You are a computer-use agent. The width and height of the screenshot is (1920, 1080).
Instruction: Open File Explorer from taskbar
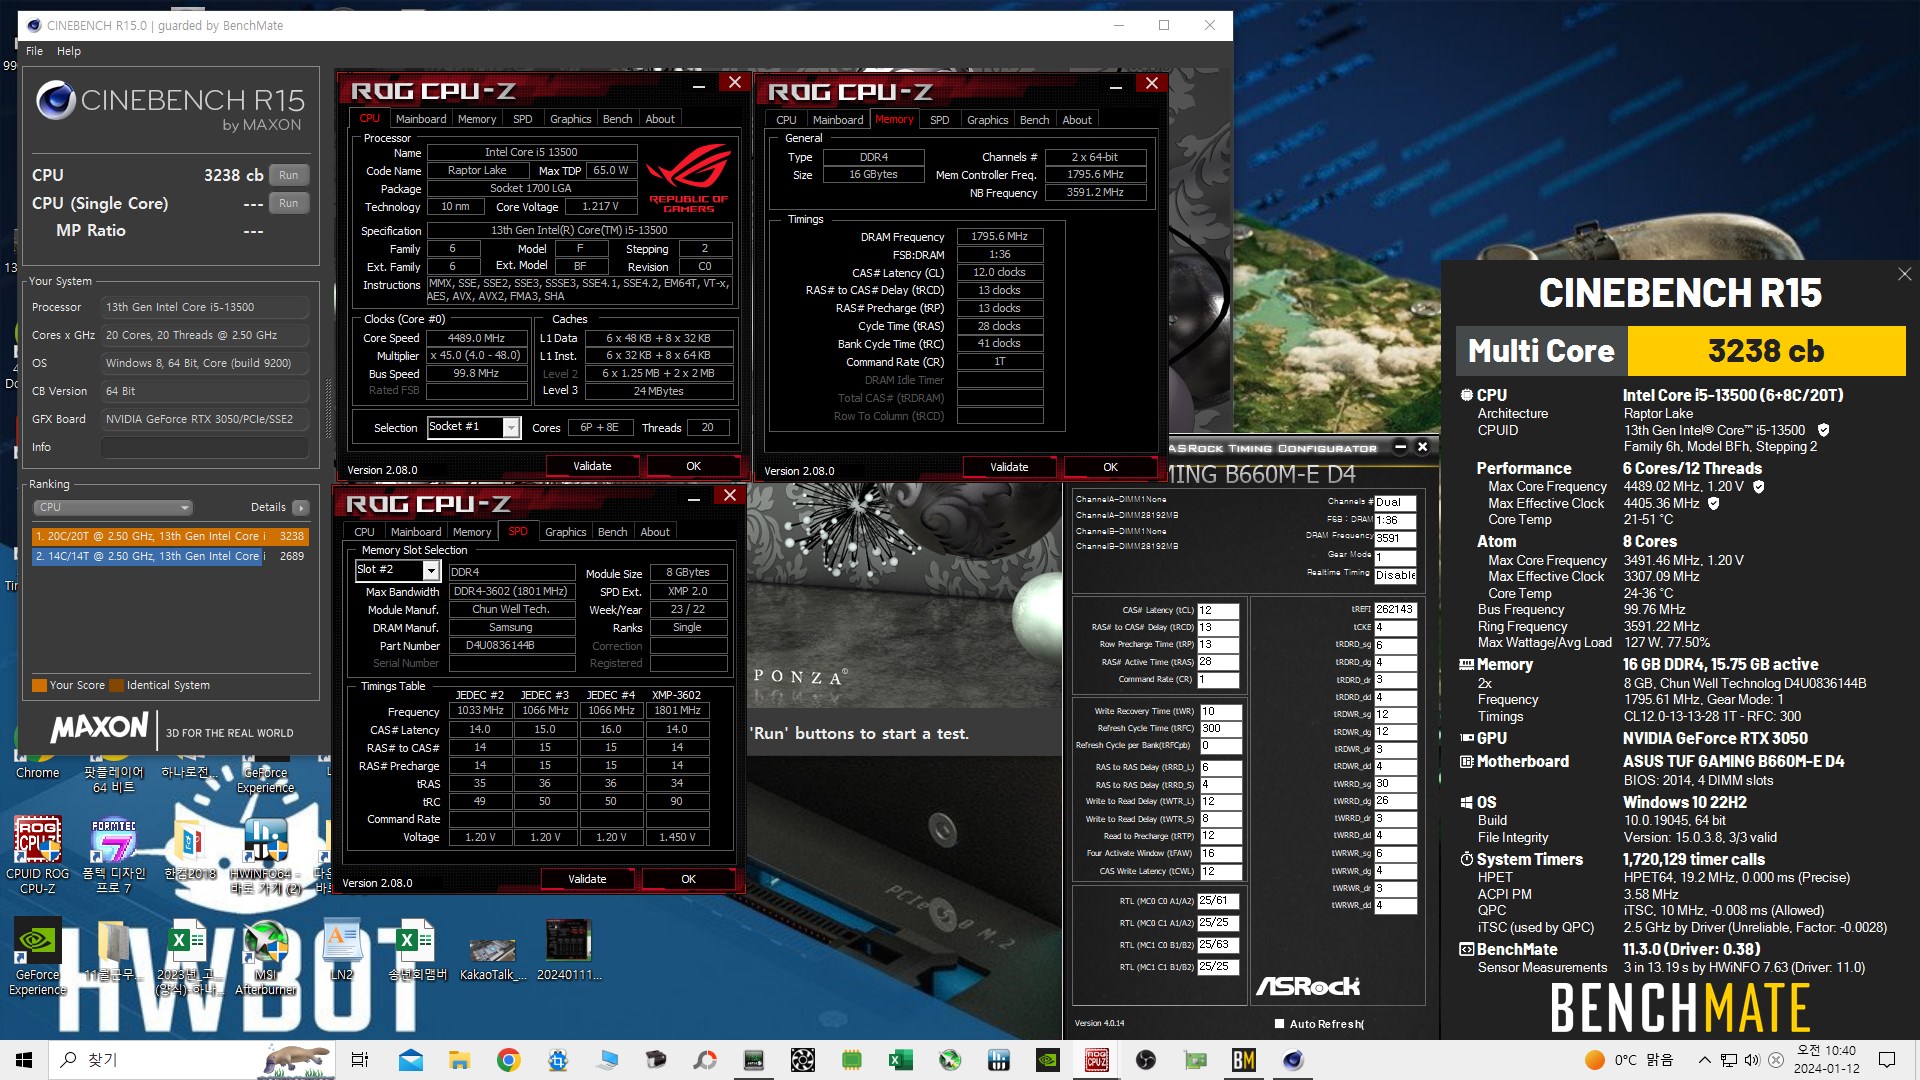click(x=459, y=1060)
